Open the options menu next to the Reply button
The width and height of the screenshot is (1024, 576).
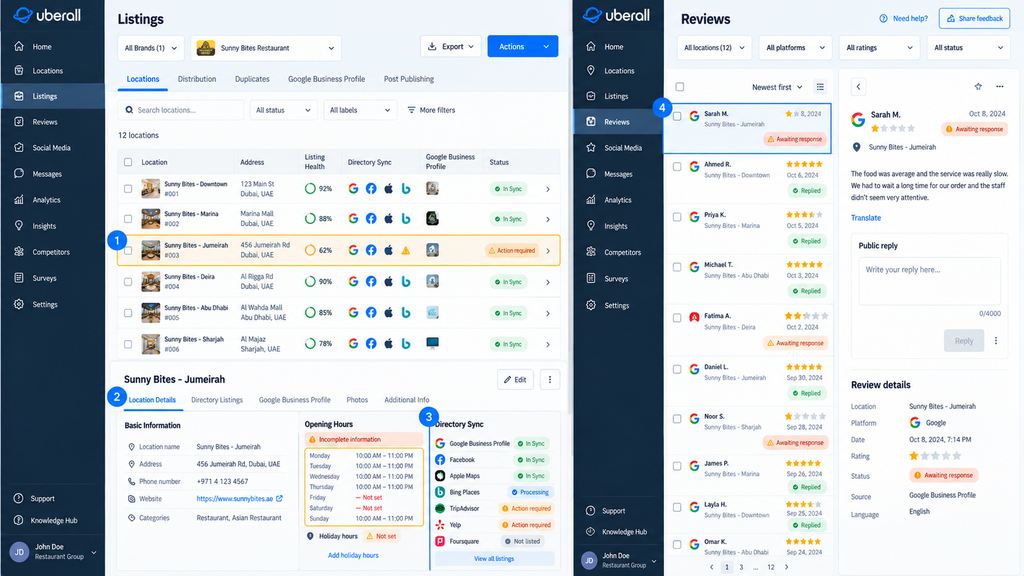[996, 341]
